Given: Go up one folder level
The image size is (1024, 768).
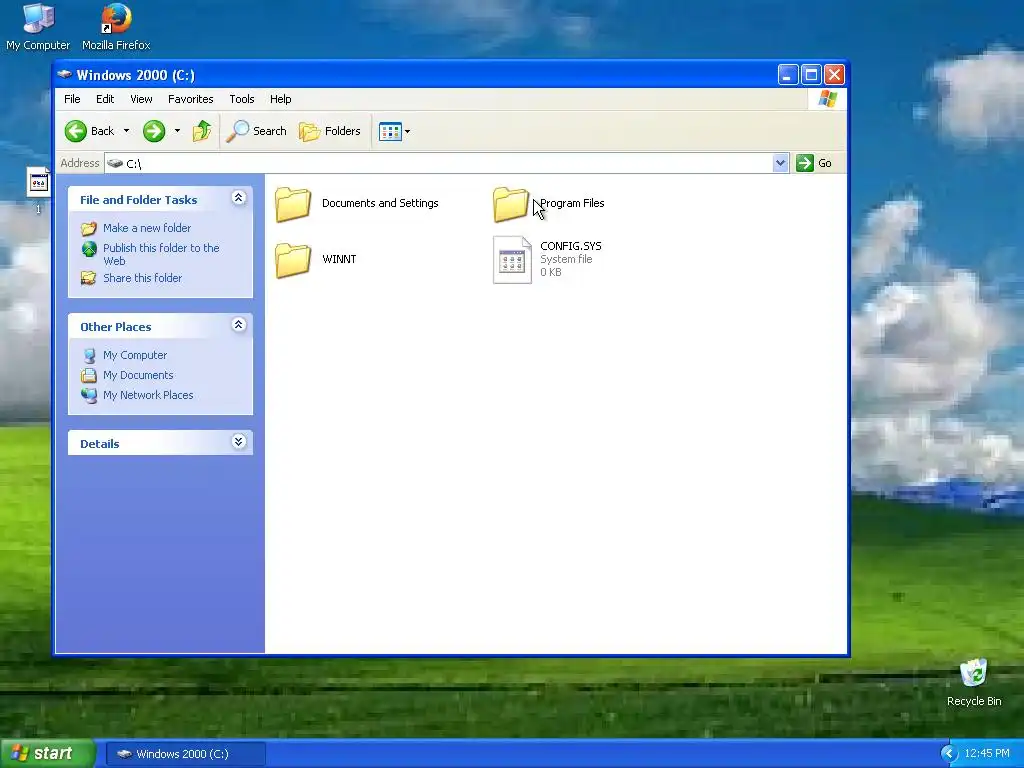Looking at the screenshot, I should tap(202, 131).
